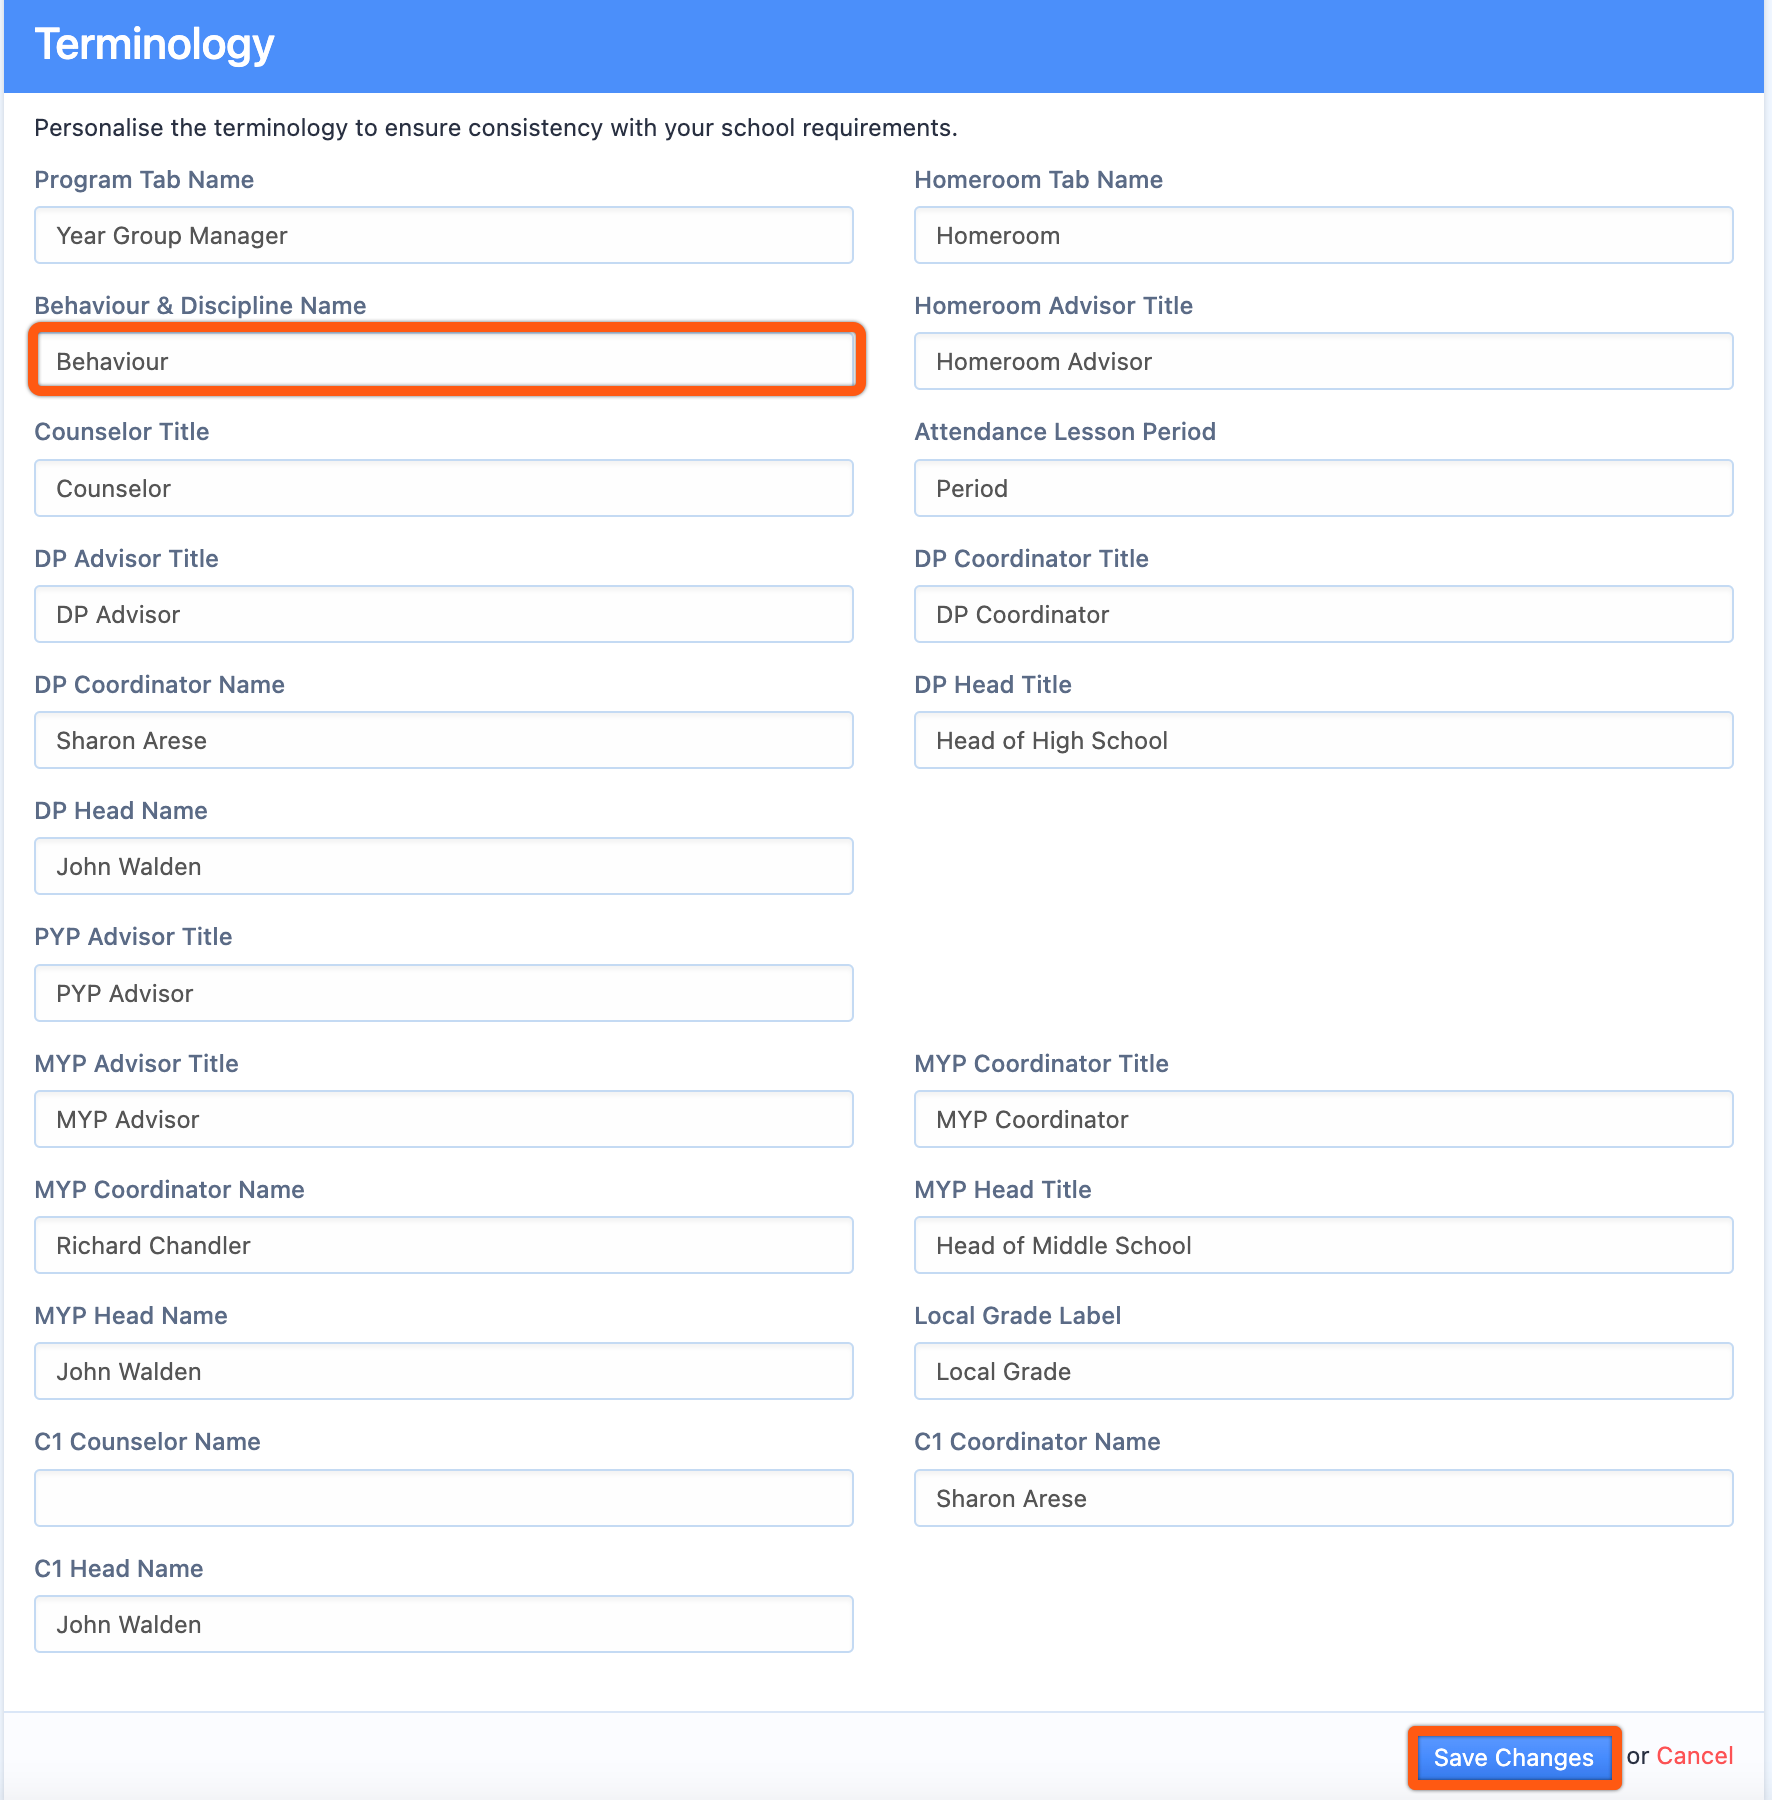The image size is (1772, 1800).
Task: Click the Homeroom Tab Name field
Action: pyautogui.click(x=1323, y=235)
